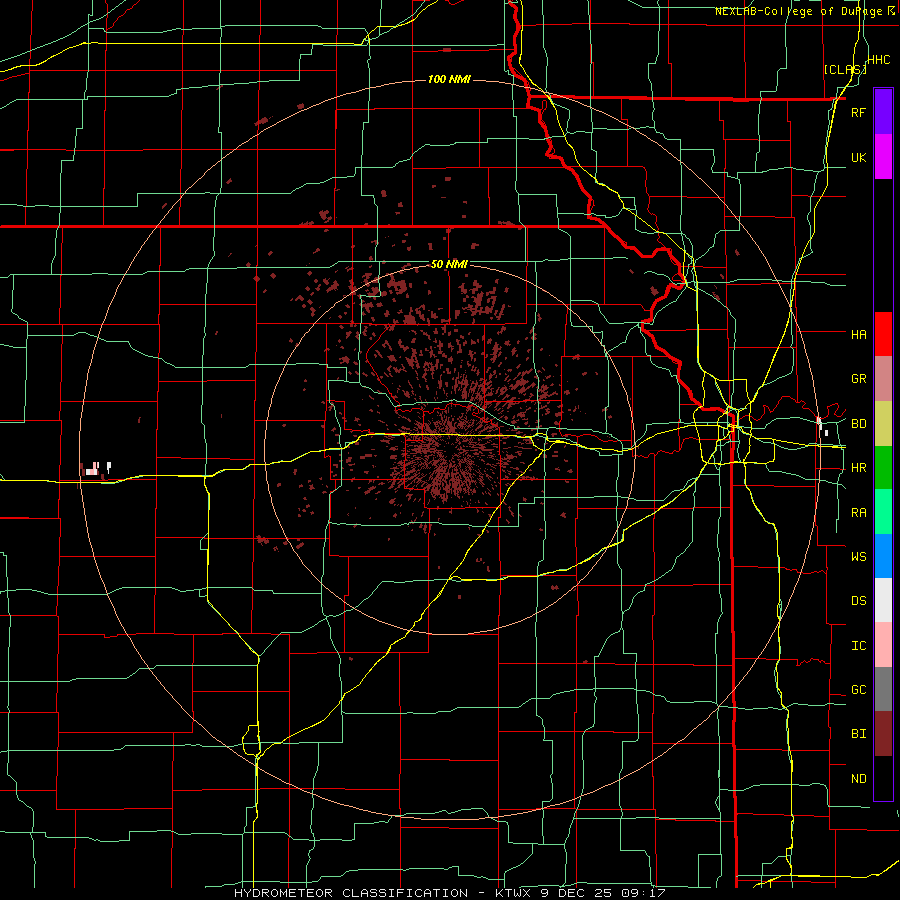Click the 50 NMI range ring label
Image resolution: width=900 pixels, height=900 pixels.
pyautogui.click(x=449, y=264)
